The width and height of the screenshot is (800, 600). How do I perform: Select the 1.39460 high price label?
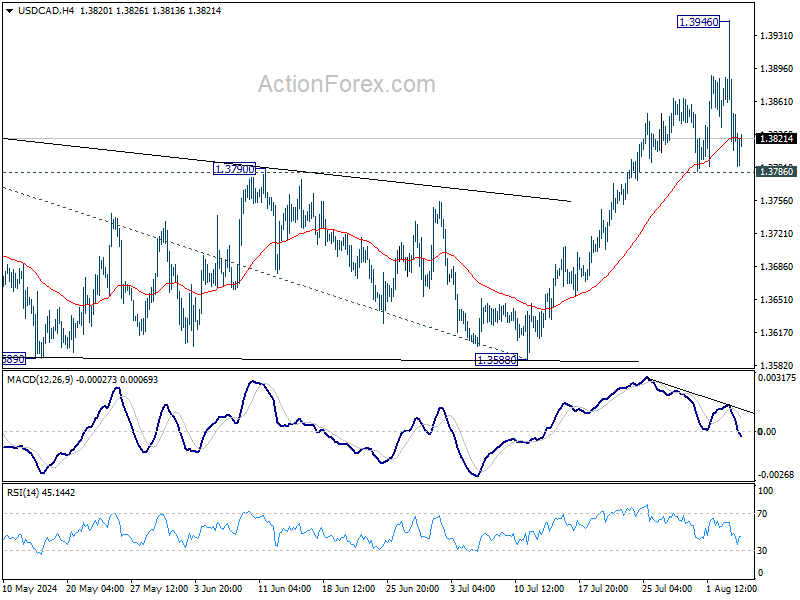pyautogui.click(x=698, y=22)
